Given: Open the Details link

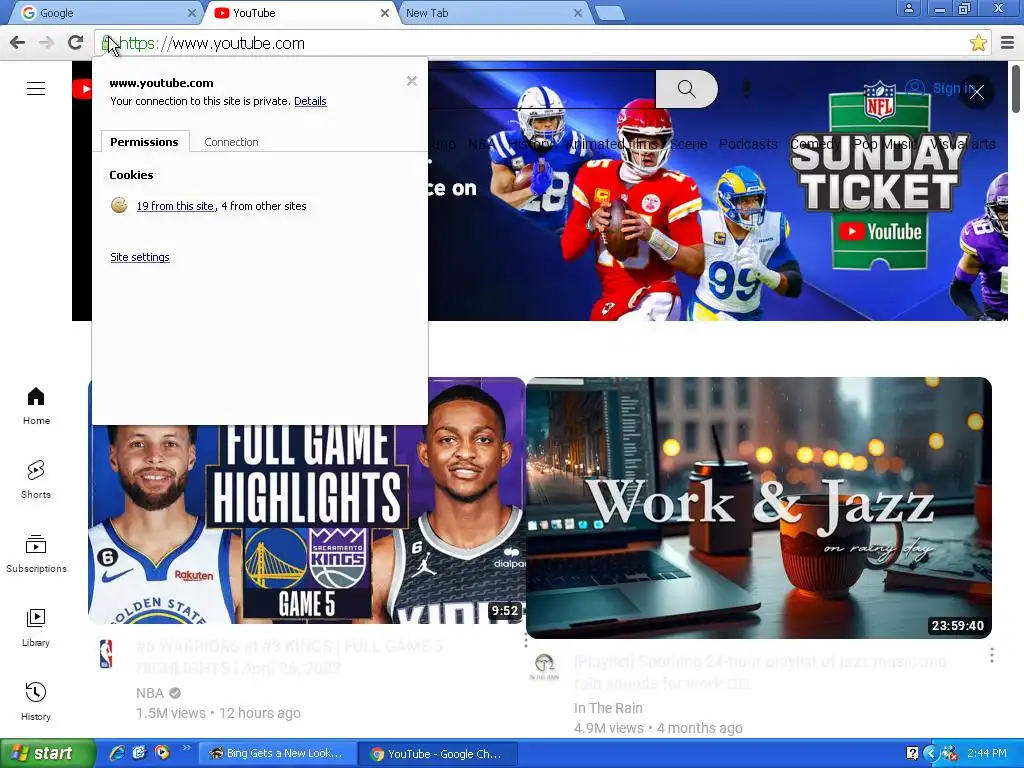Looking at the screenshot, I should (310, 101).
